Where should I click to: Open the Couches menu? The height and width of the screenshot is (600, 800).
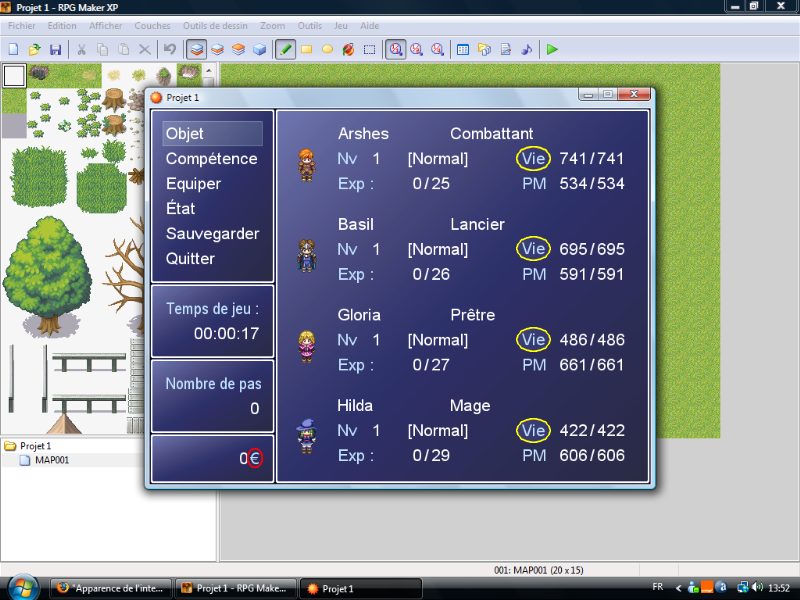point(153,26)
